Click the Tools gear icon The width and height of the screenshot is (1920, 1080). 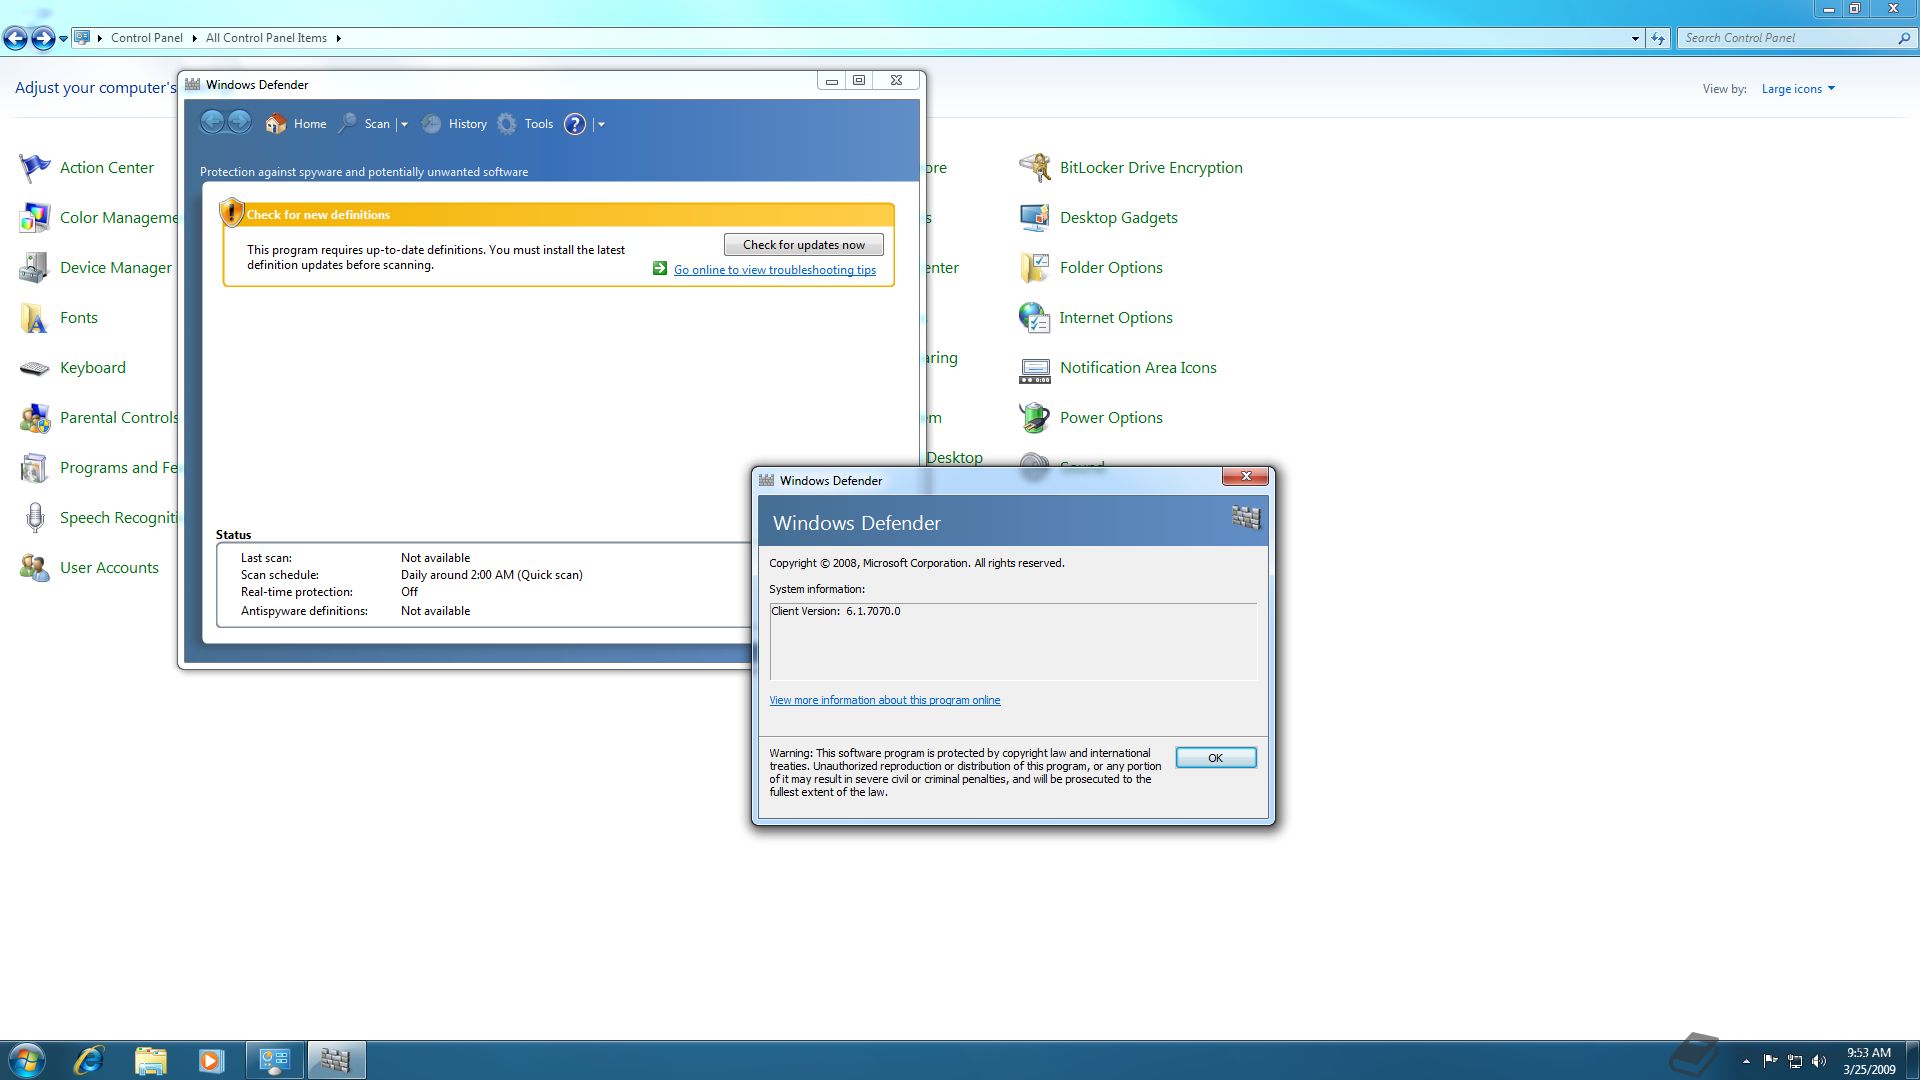pyautogui.click(x=507, y=124)
